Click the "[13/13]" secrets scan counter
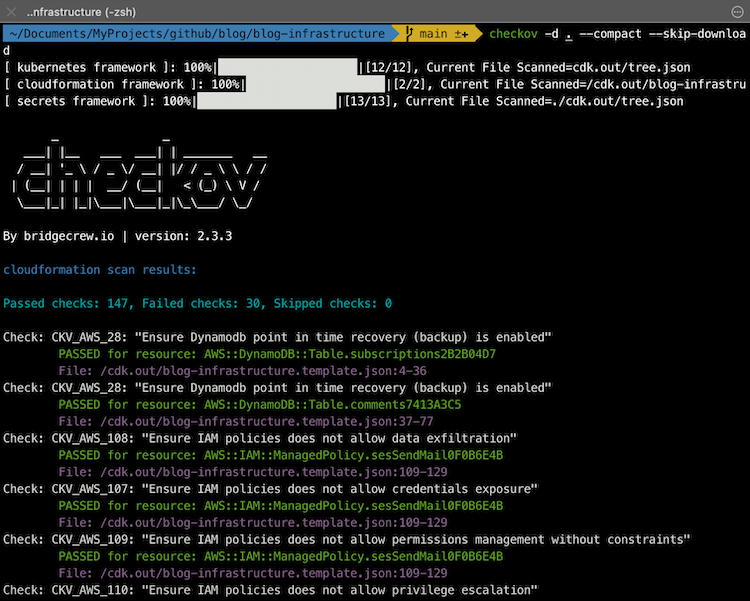This screenshot has height=601, width=750. (367, 101)
